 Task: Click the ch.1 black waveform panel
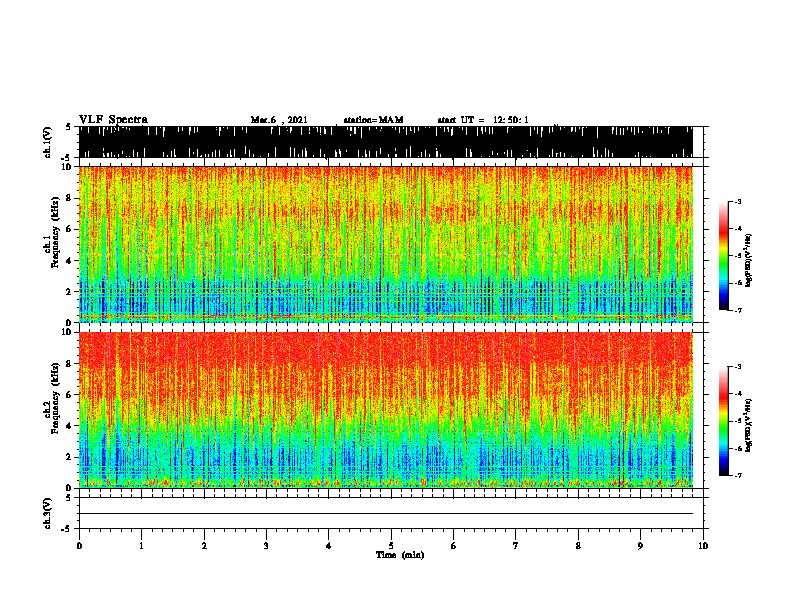tap(386, 142)
